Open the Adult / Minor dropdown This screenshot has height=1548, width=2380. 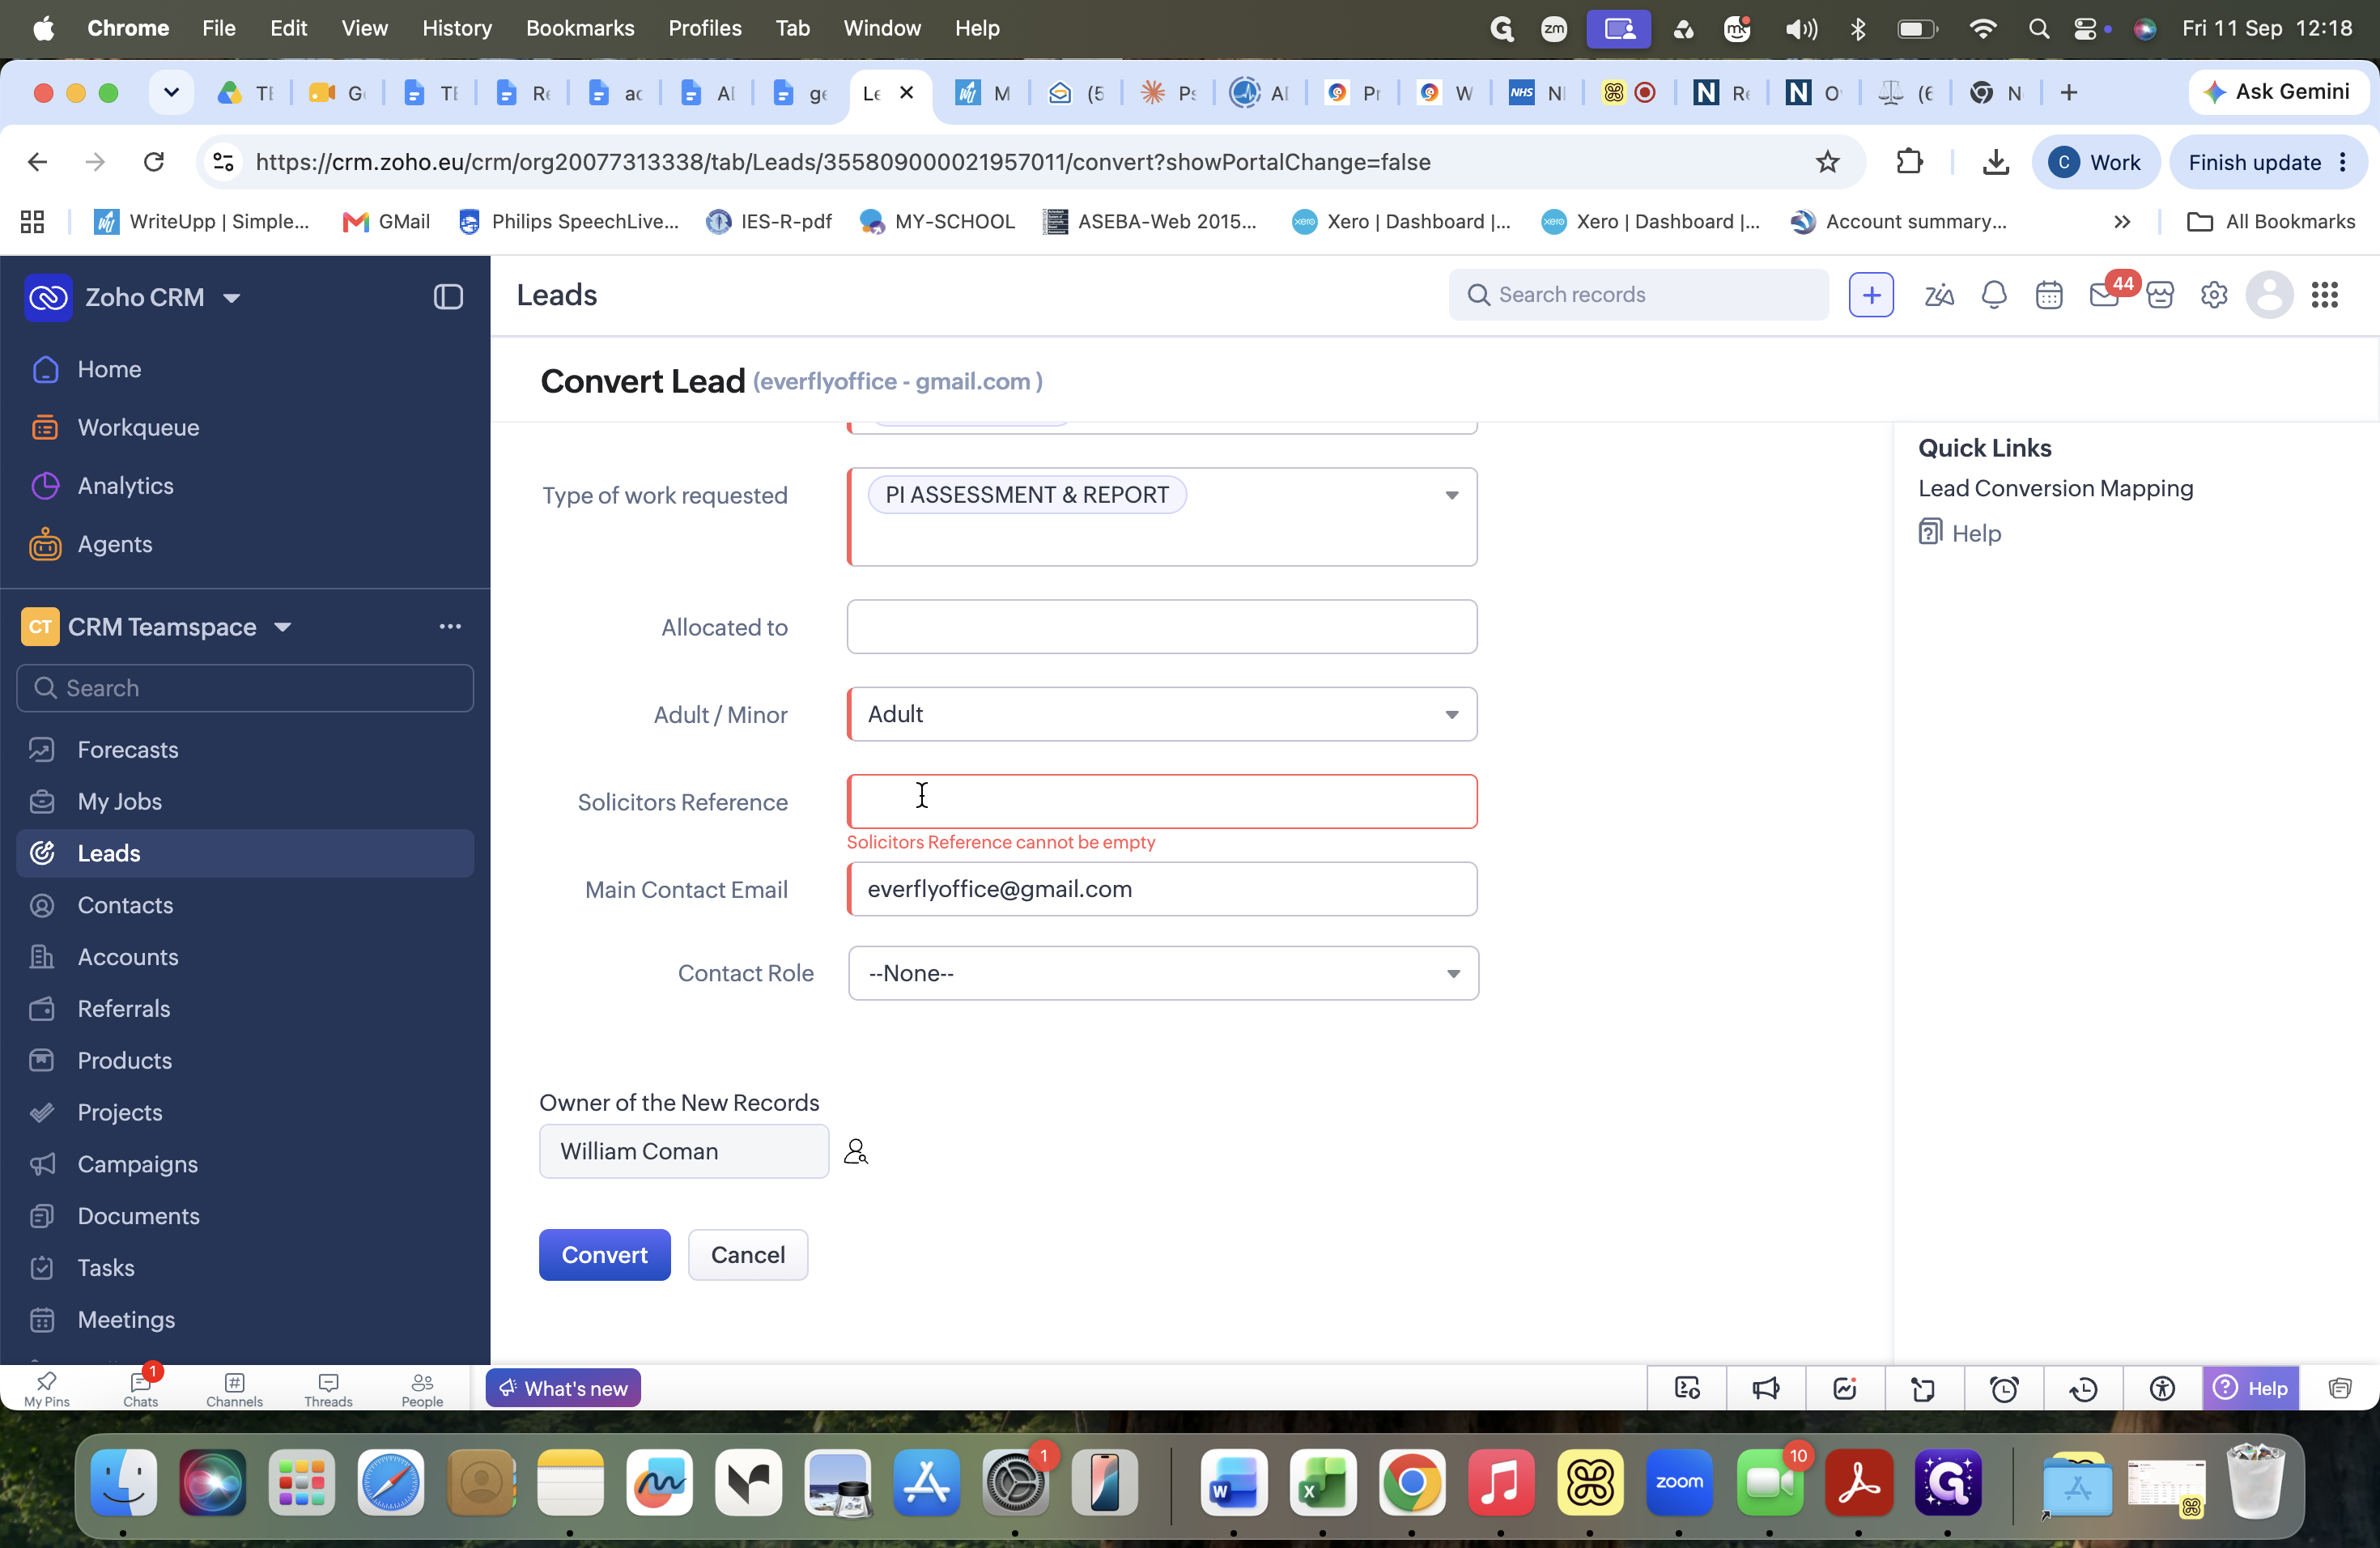click(x=1451, y=714)
